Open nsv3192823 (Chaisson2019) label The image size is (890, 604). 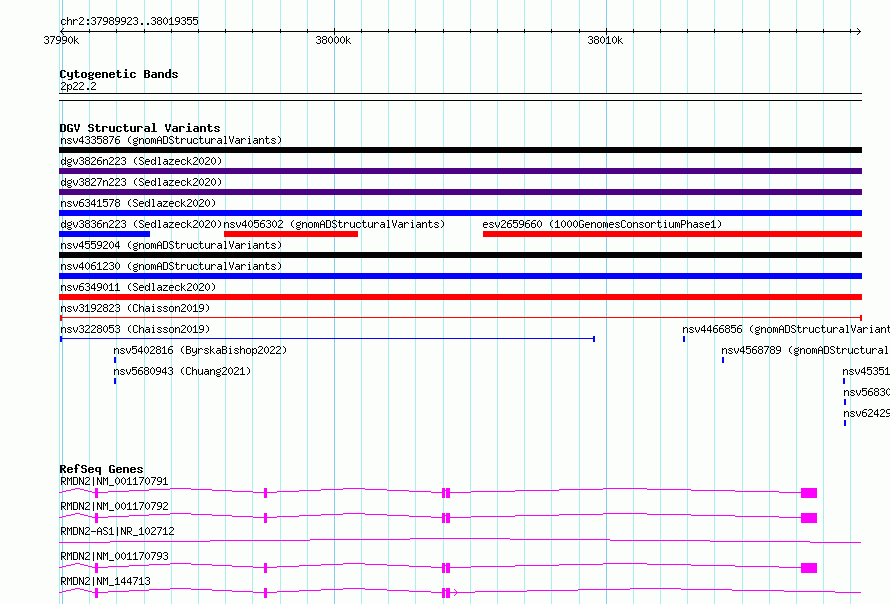(x=135, y=308)
